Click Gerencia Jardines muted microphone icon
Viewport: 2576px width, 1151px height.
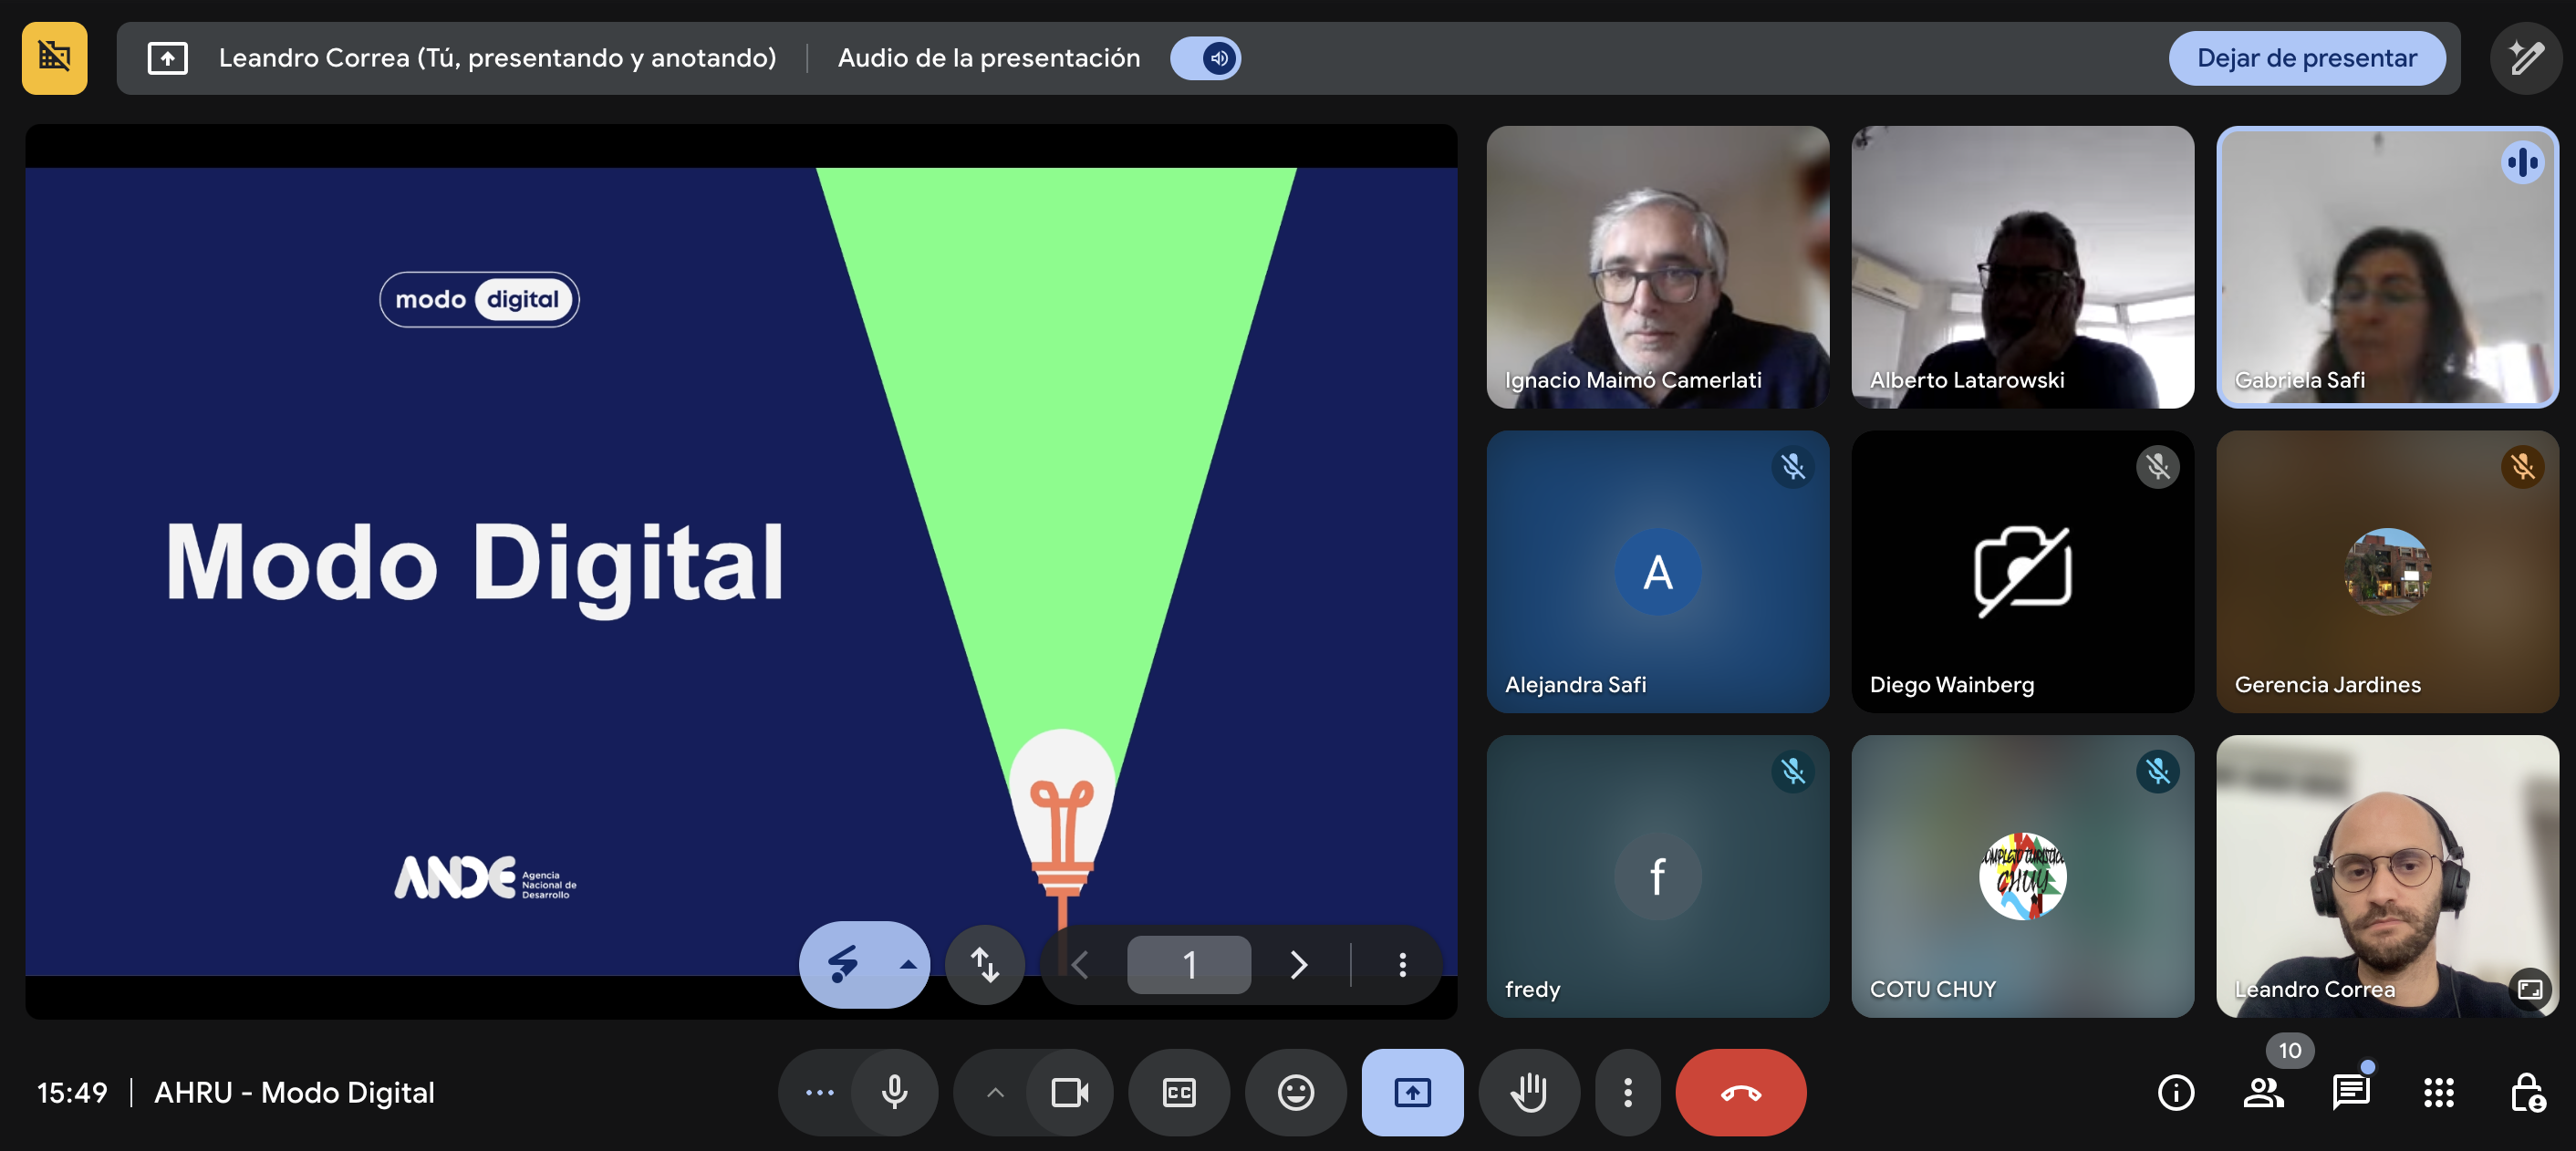click(2522, 466)
